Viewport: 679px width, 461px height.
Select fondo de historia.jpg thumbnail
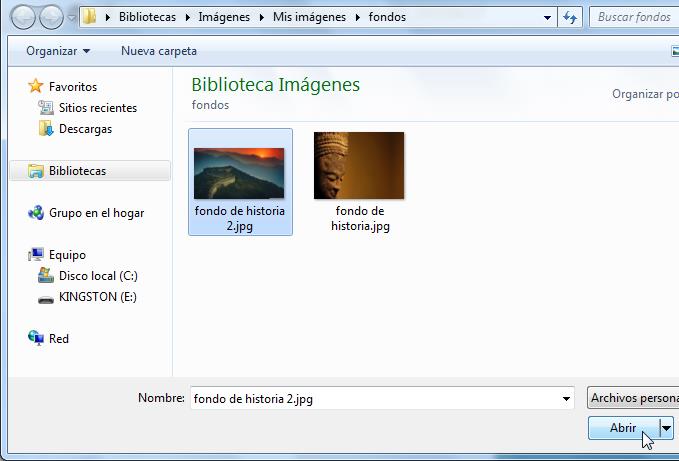359,165
